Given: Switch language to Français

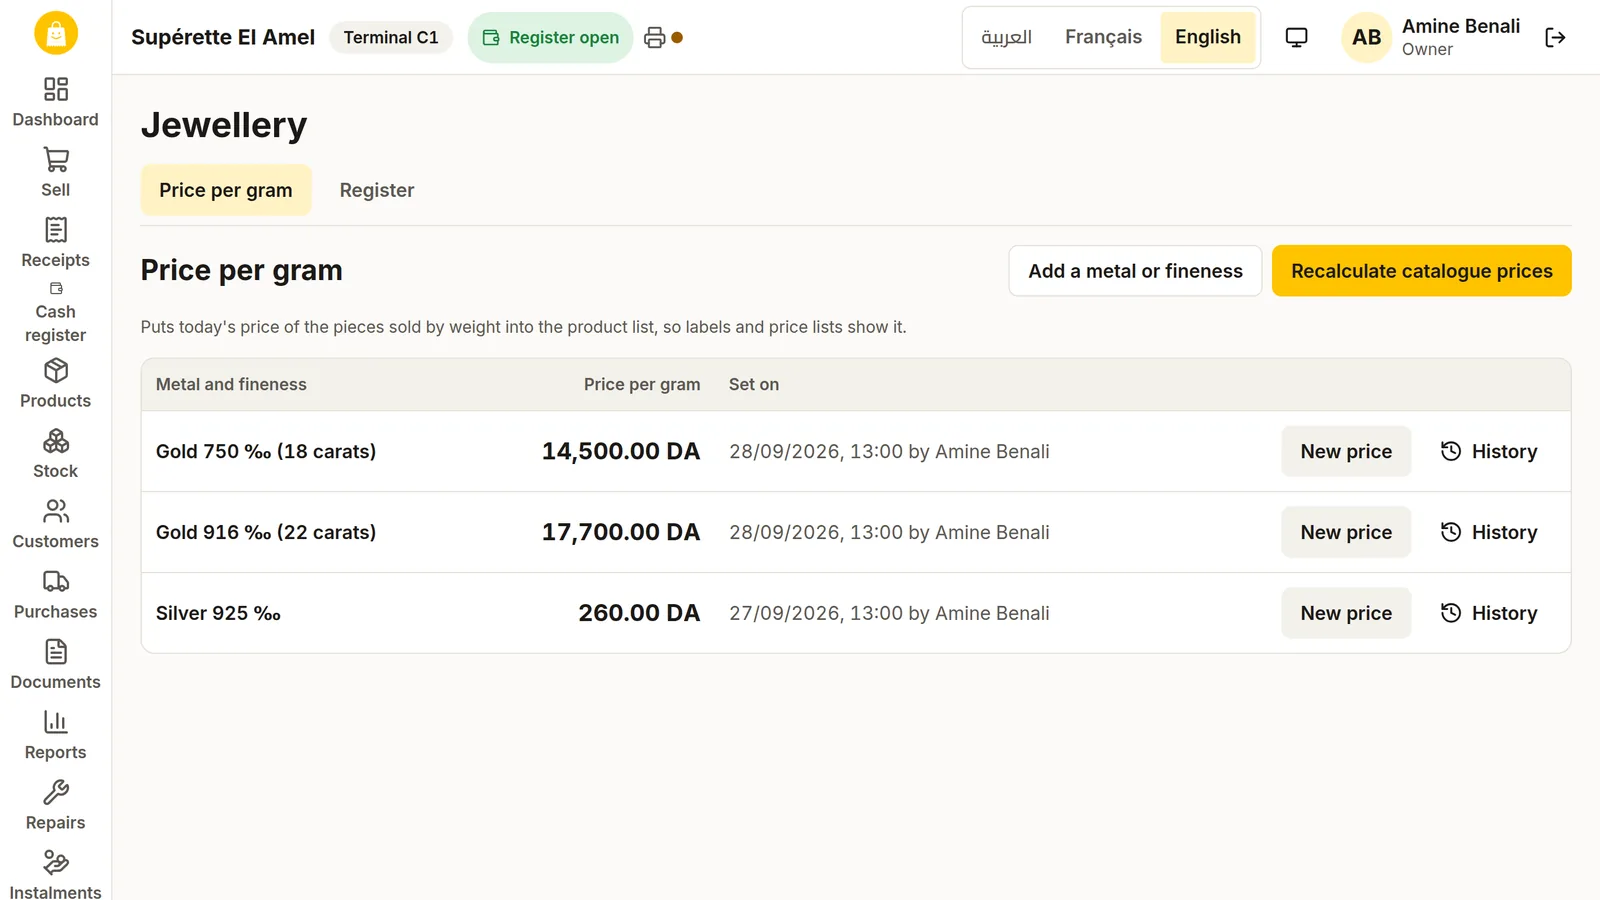Looking at the screenshot, I should (x=1103, y=37).
